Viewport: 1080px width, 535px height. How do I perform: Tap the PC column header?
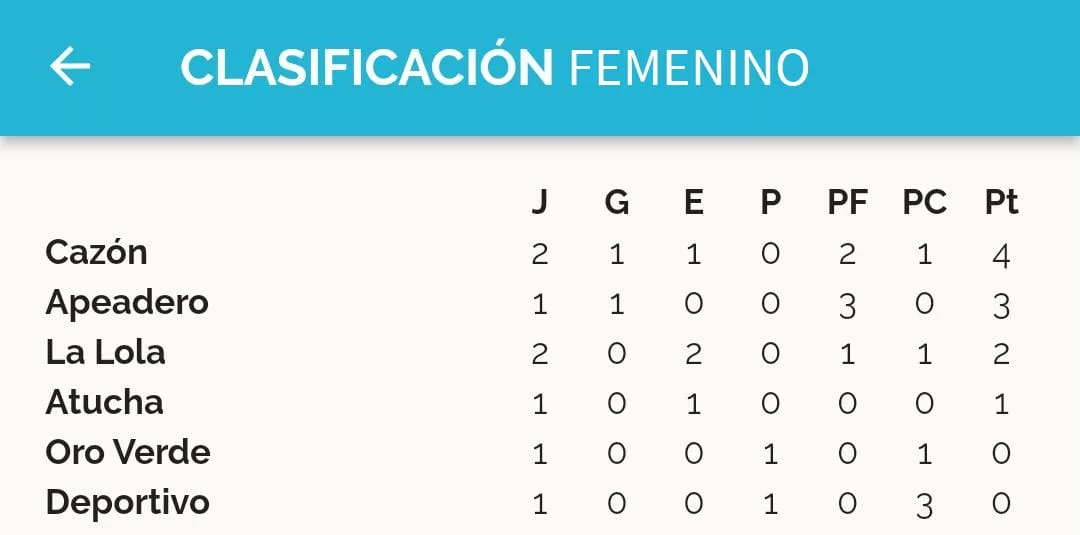pyautogui.click(x=924, y=203)
